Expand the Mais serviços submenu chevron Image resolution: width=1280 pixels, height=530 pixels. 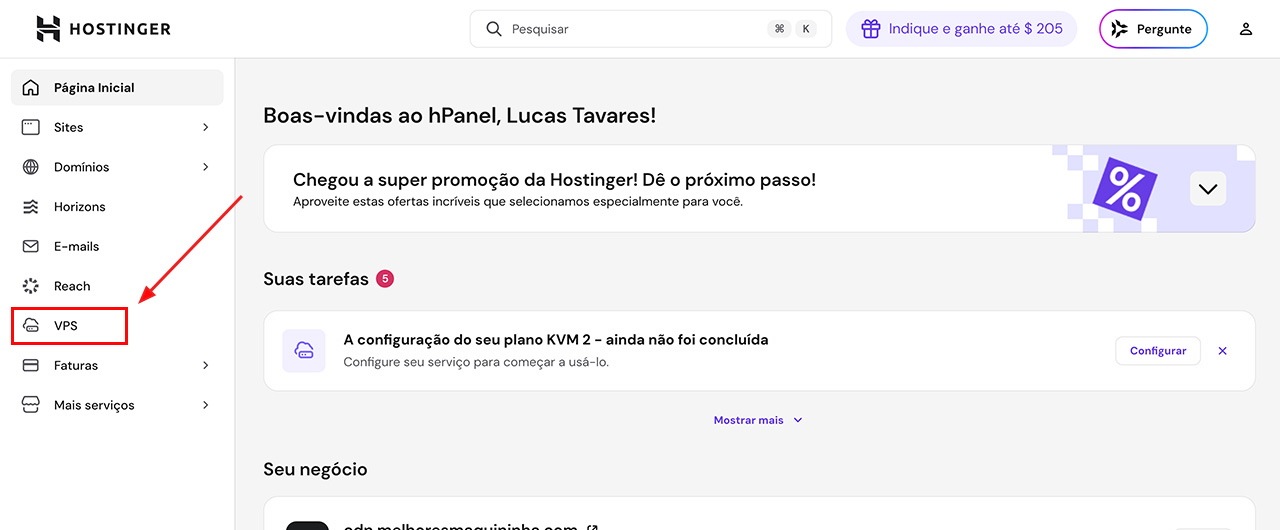(206, 405)
